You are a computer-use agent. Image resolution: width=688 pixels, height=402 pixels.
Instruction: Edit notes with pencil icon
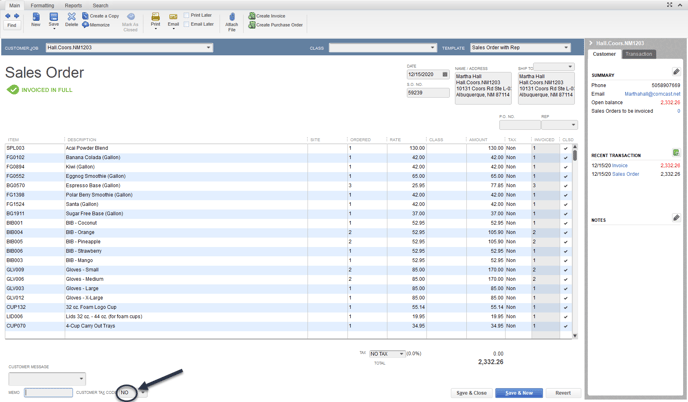point(676,218)
